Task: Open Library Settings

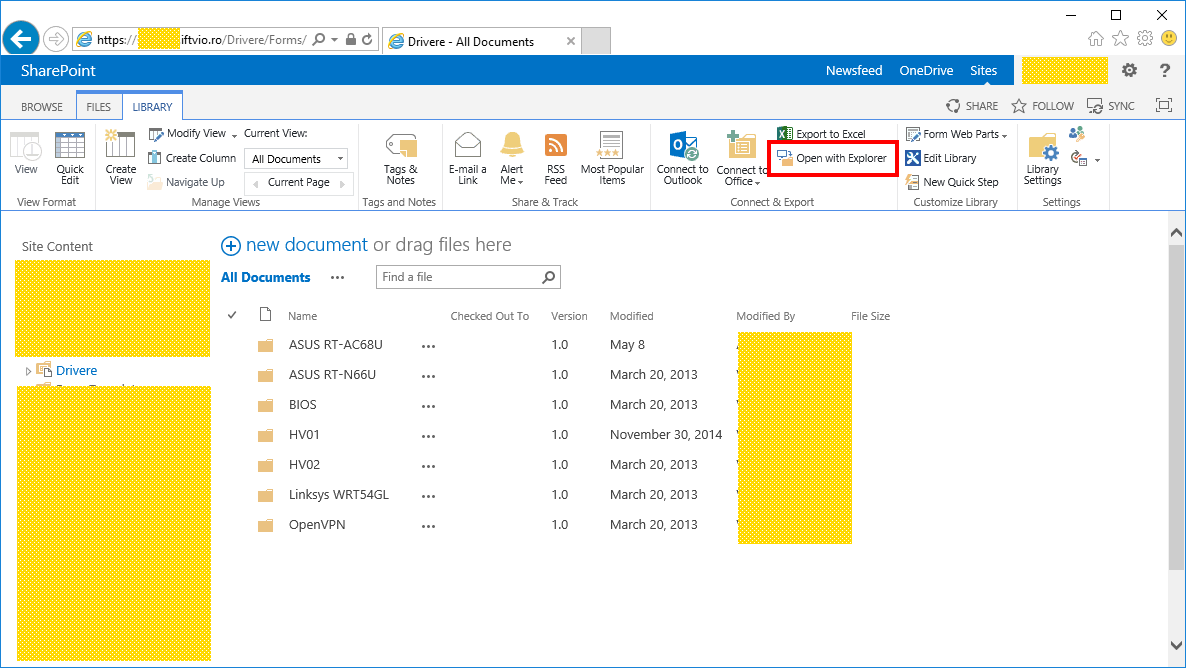Action: (1042, 157)
